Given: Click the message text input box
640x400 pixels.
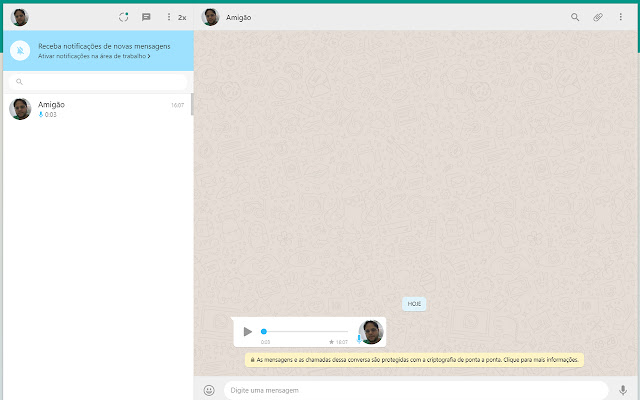Looking at the screenshot, I should (x=416, y=390).
